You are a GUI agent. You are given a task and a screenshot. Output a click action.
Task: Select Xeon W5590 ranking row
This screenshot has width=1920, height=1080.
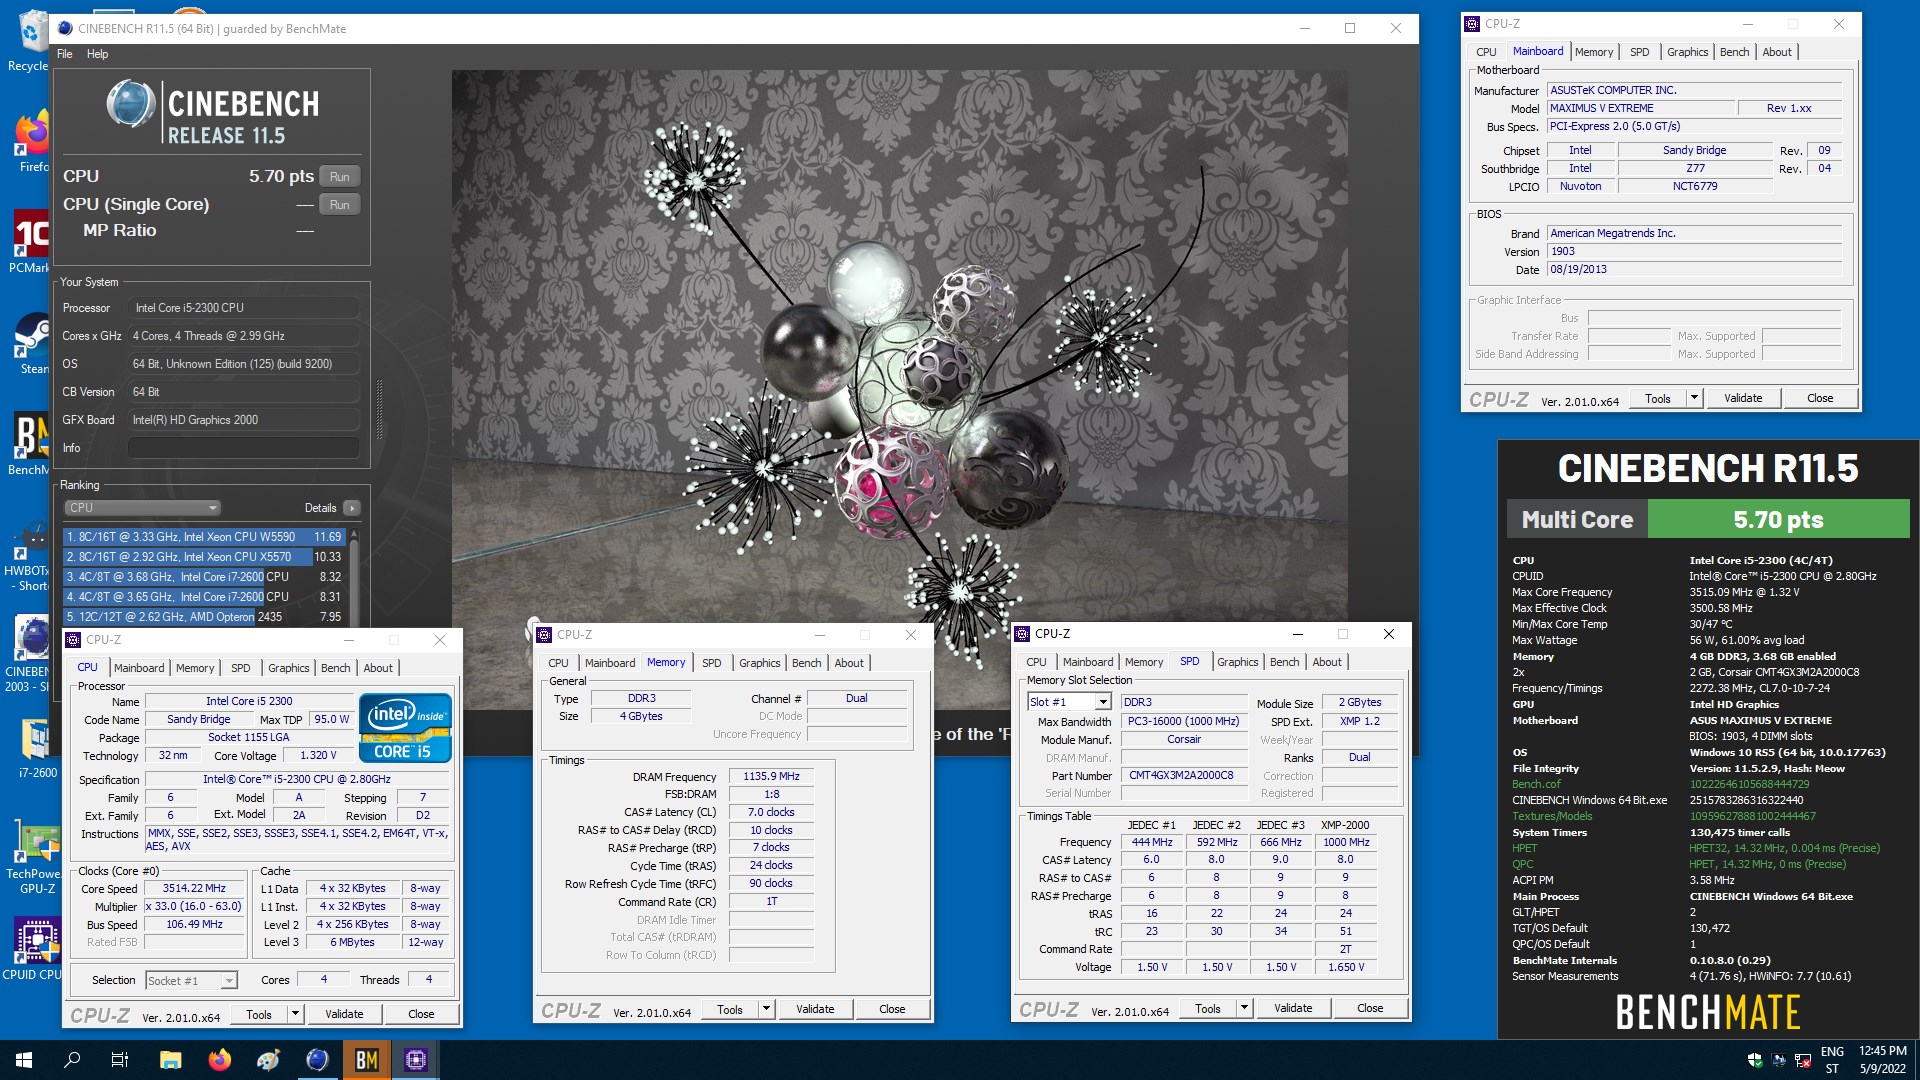[204, 537]
